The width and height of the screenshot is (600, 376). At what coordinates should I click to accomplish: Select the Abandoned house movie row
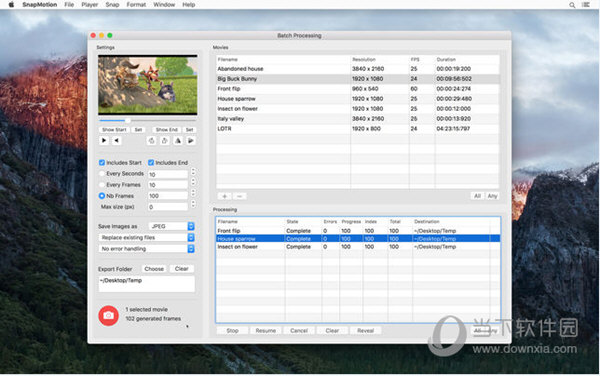pos(358,69)
